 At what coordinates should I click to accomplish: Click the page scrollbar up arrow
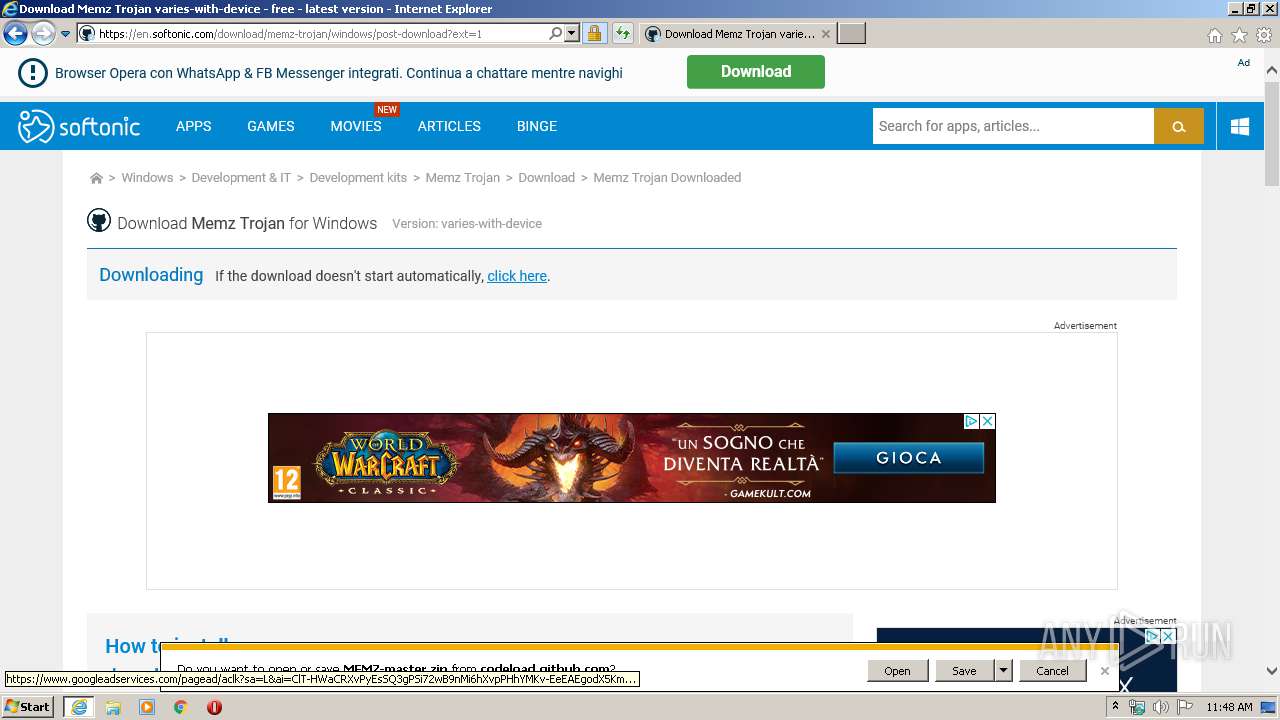tap(1272, 71)
